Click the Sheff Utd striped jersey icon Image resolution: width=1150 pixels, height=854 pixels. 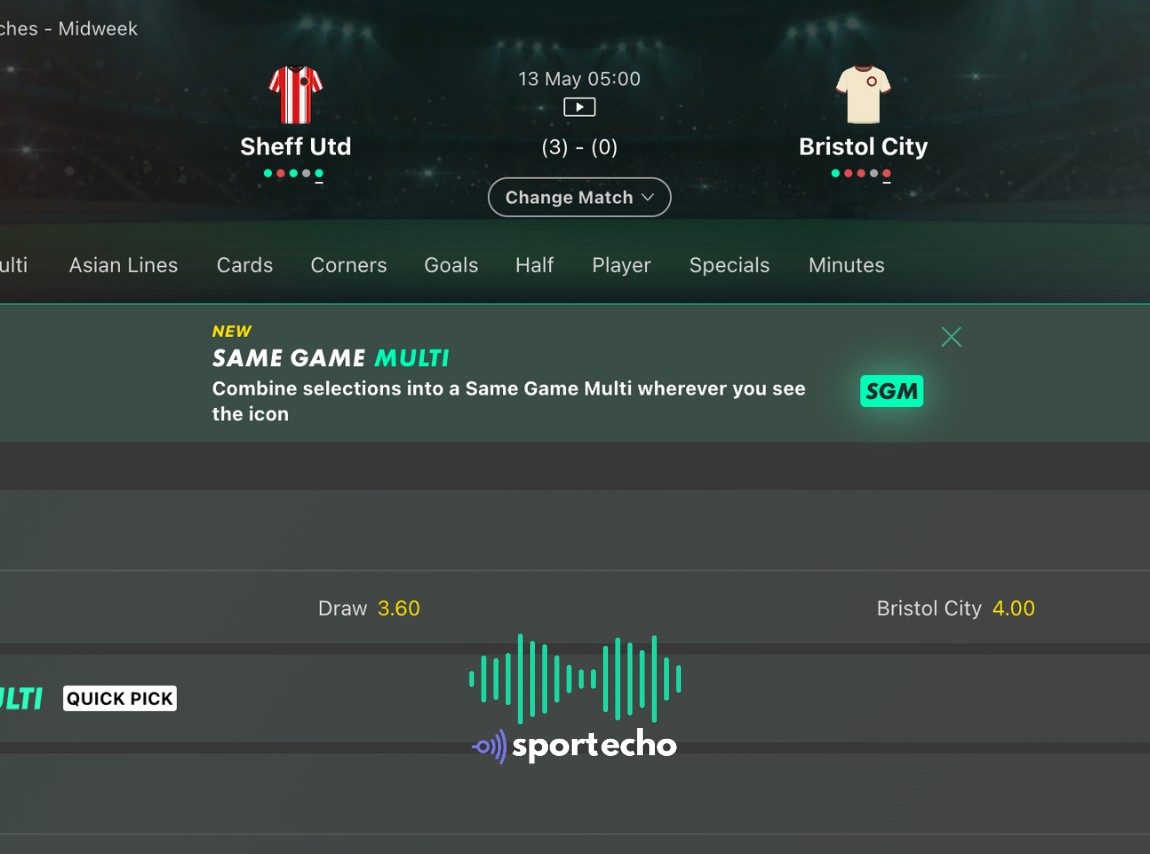296,95
